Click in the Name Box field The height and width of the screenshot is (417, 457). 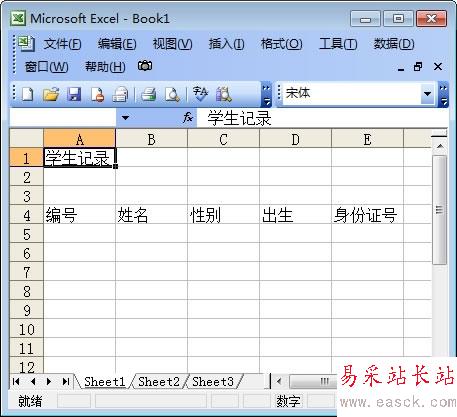point(63,118)
